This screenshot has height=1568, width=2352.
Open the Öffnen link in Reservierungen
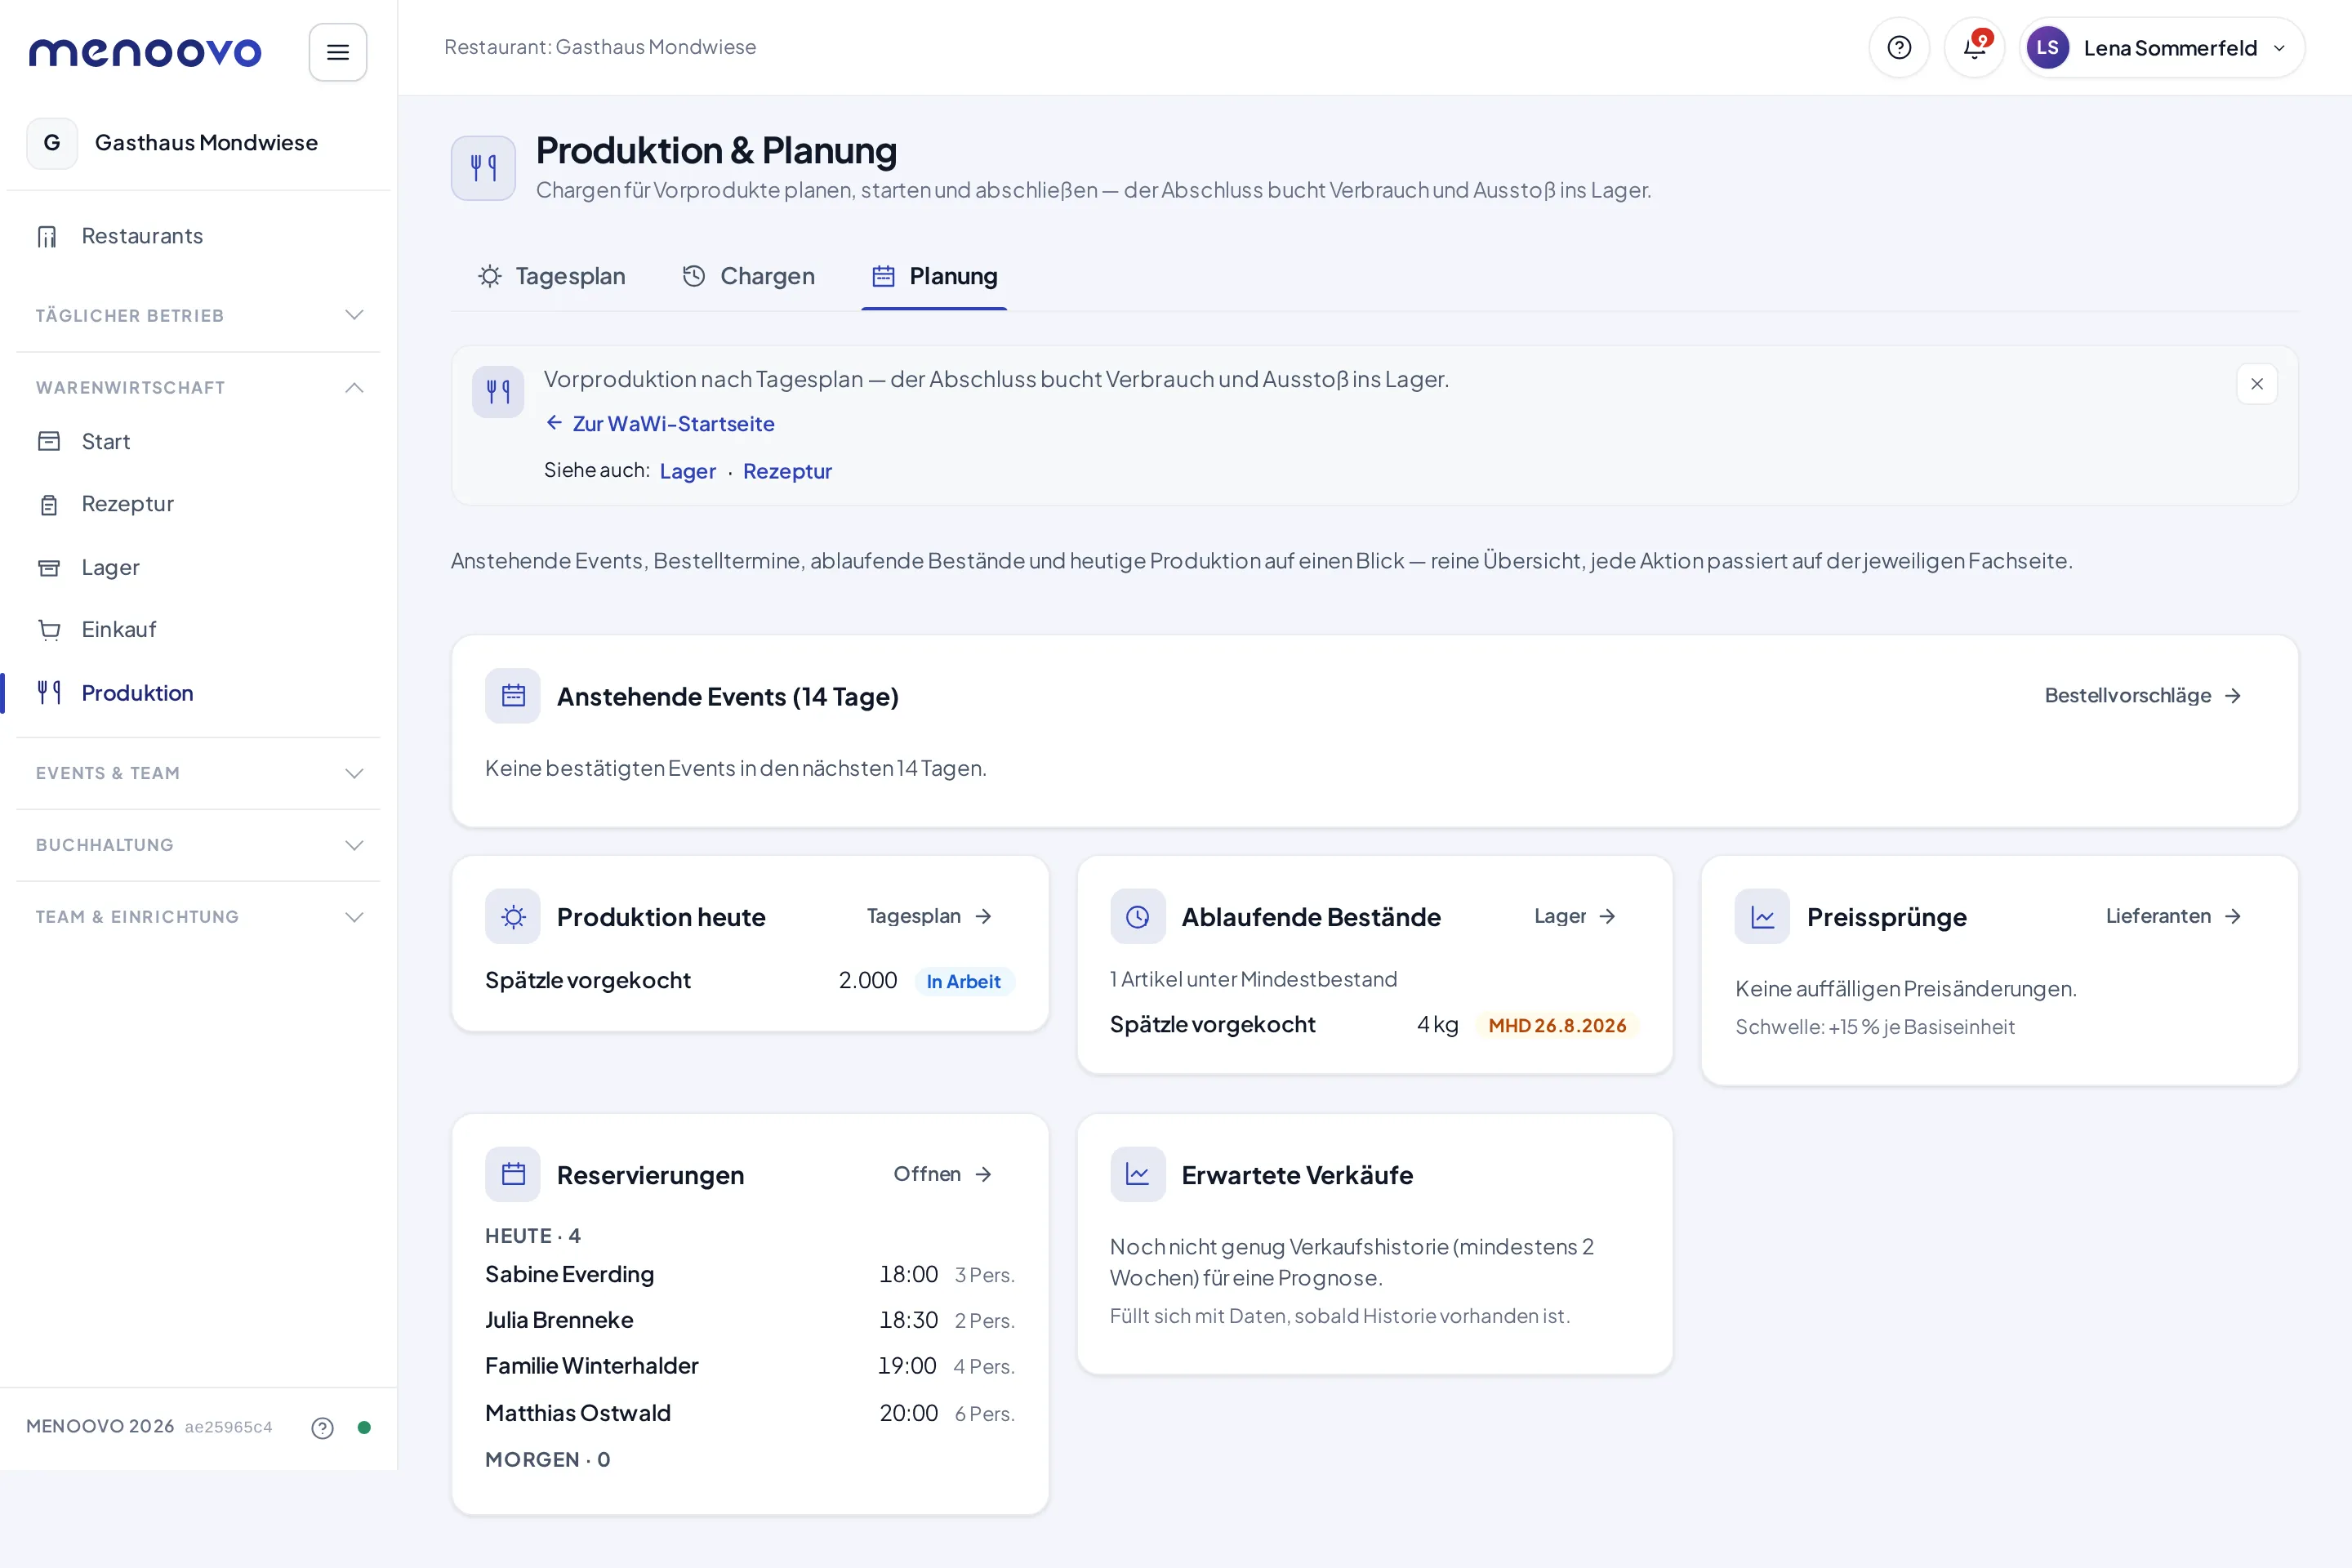(943, 1174)
